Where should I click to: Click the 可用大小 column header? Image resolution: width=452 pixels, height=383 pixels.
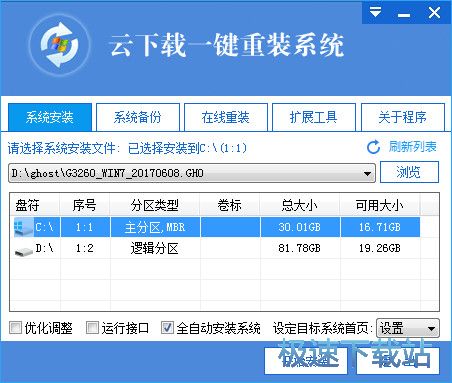380,205
